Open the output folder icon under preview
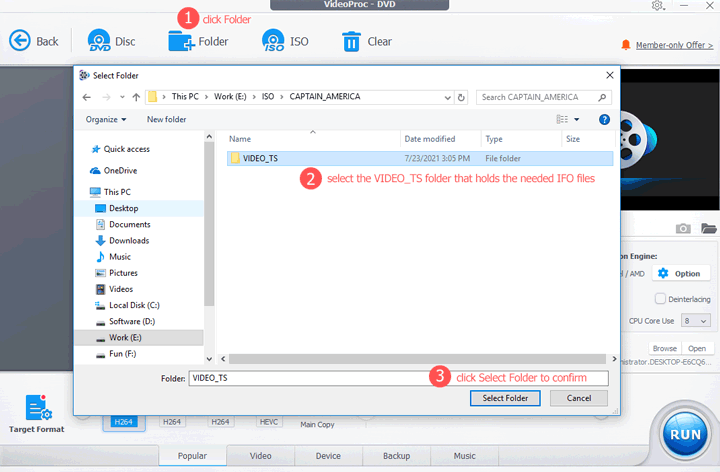This screenshot has height=472, width=720. click(x=709, y=228)
